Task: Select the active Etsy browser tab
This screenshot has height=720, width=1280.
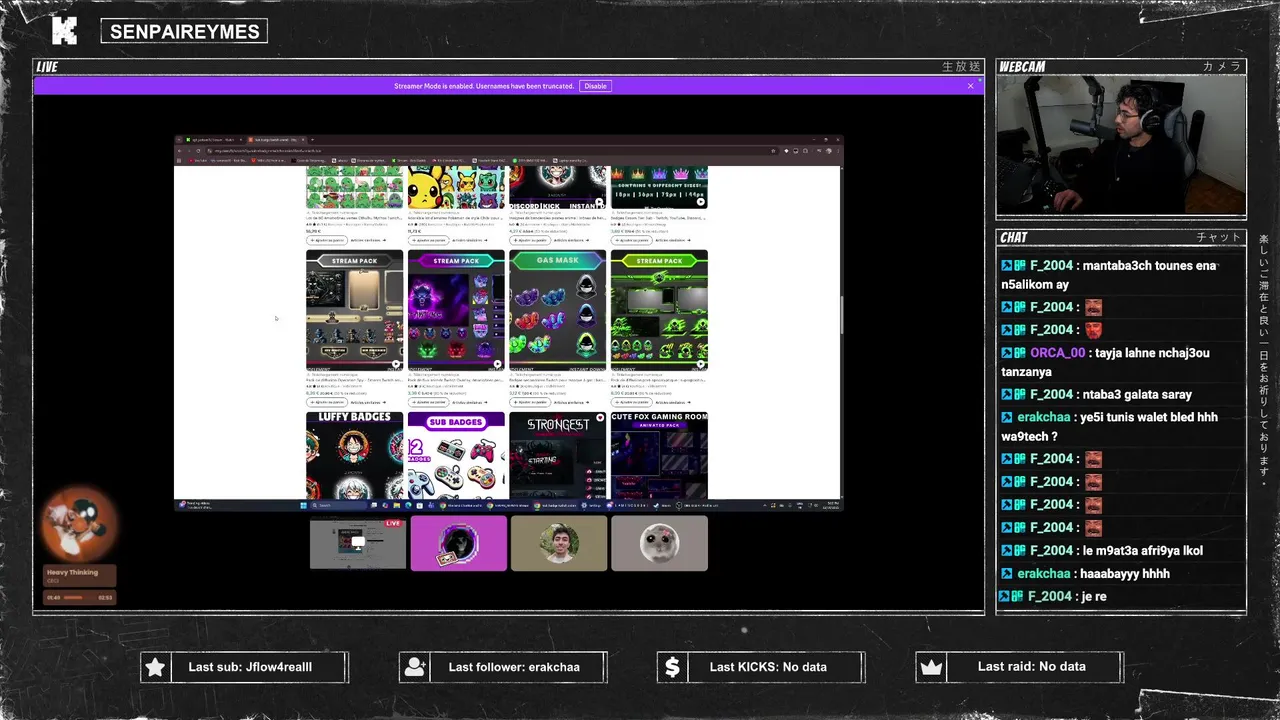Action: point(277,139)
